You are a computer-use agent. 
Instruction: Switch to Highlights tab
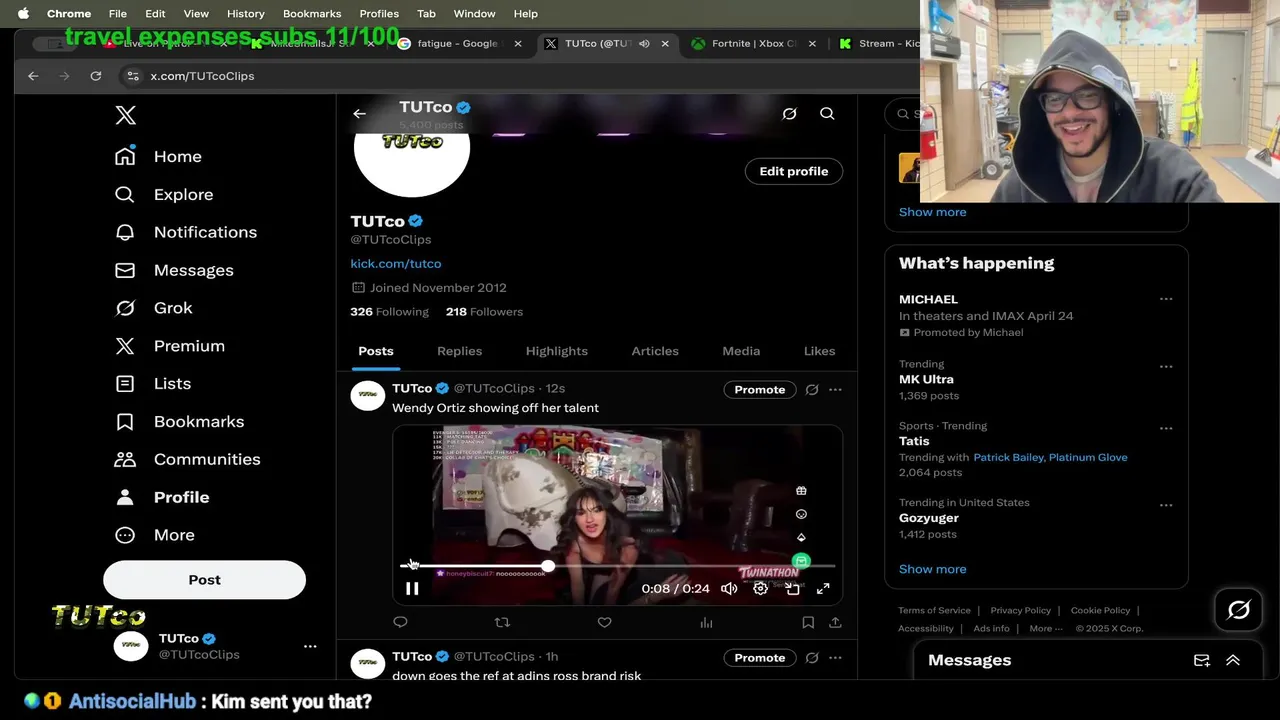pyautogui.click(x=557, y=351)
